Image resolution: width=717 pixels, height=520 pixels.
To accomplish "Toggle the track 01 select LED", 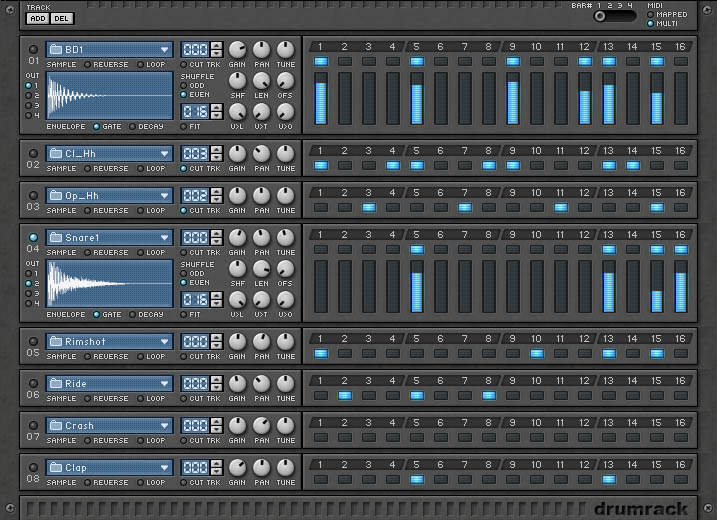I will 33,49.
